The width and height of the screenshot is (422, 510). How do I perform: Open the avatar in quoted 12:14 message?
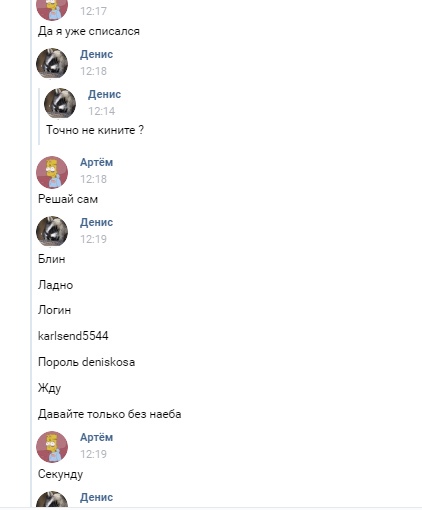click(x=60, y=104)
